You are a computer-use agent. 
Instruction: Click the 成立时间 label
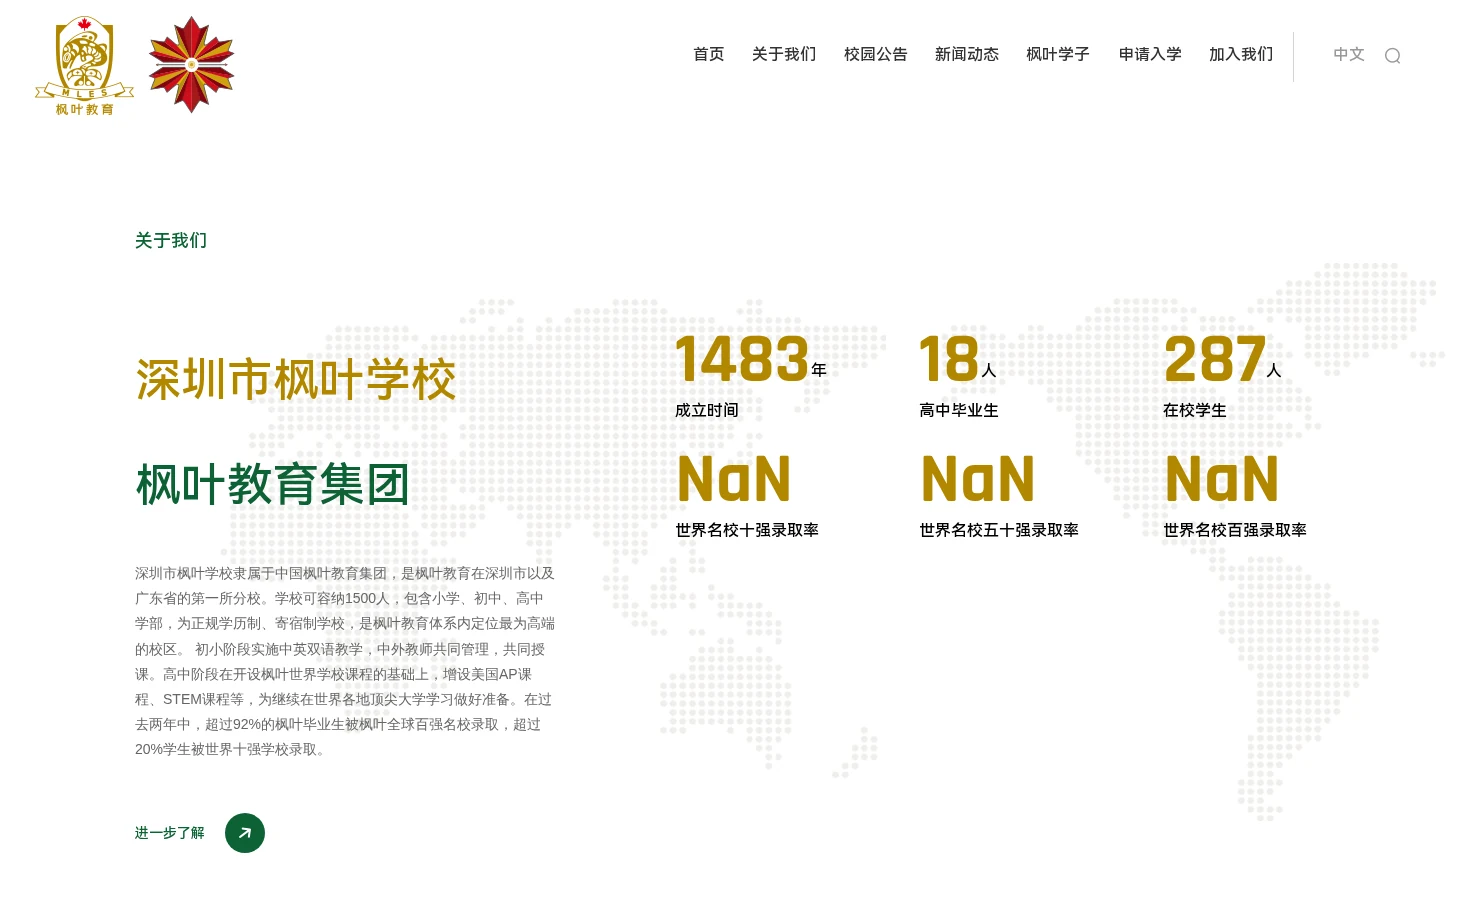707,410
